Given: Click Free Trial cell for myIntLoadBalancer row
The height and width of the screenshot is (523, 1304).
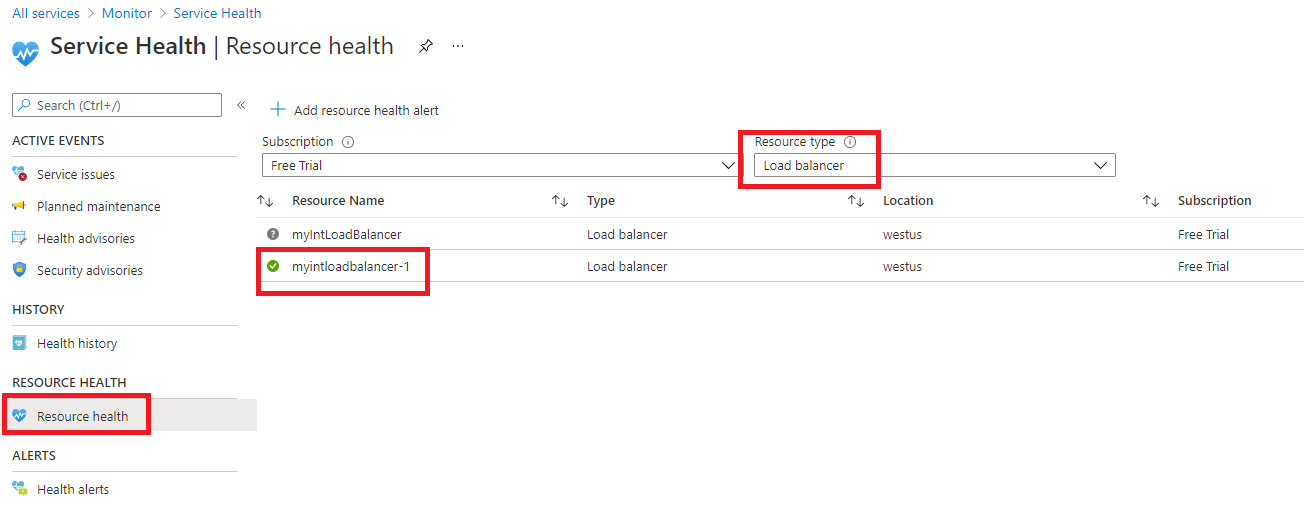Looking at the screenshot, I should click(1203, 234).
